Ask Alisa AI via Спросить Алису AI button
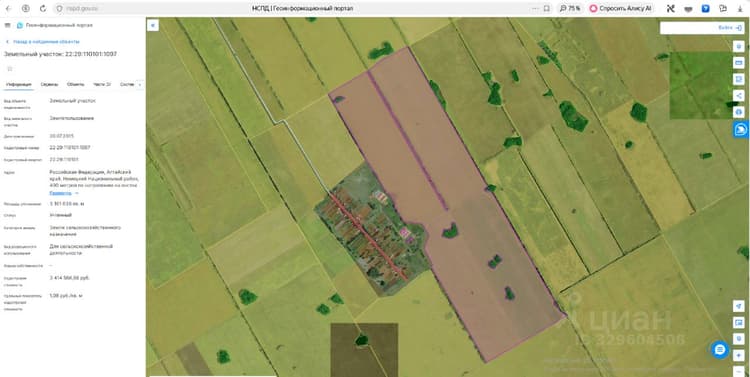750x377 pixels. coord(621,9)
